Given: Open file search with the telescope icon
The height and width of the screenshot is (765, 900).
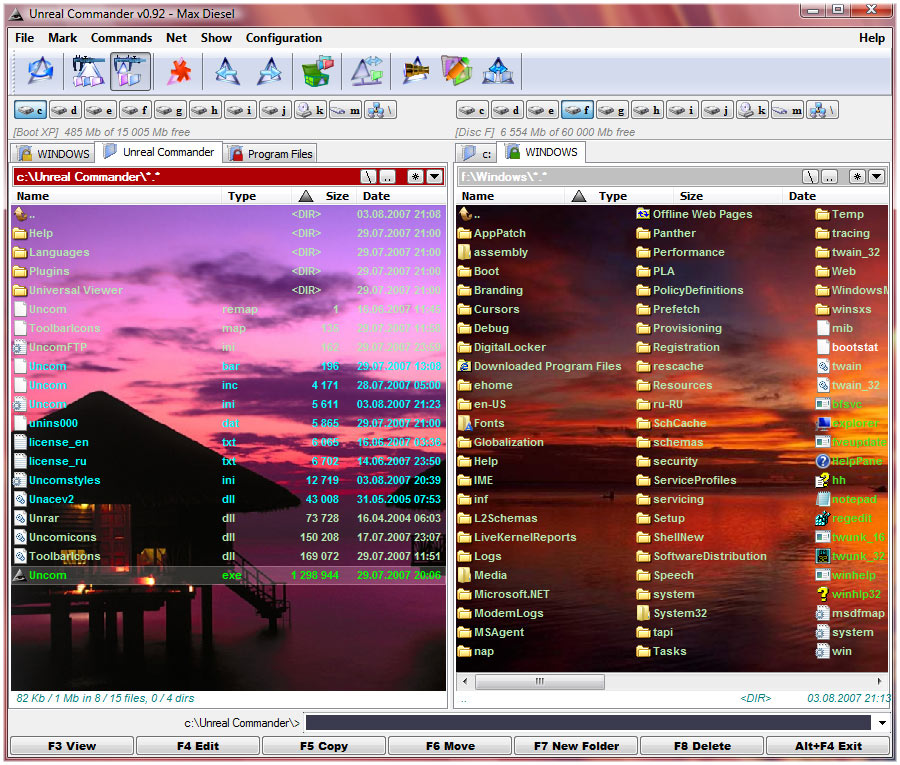Looking at the screenshot, I should [416, 71].
